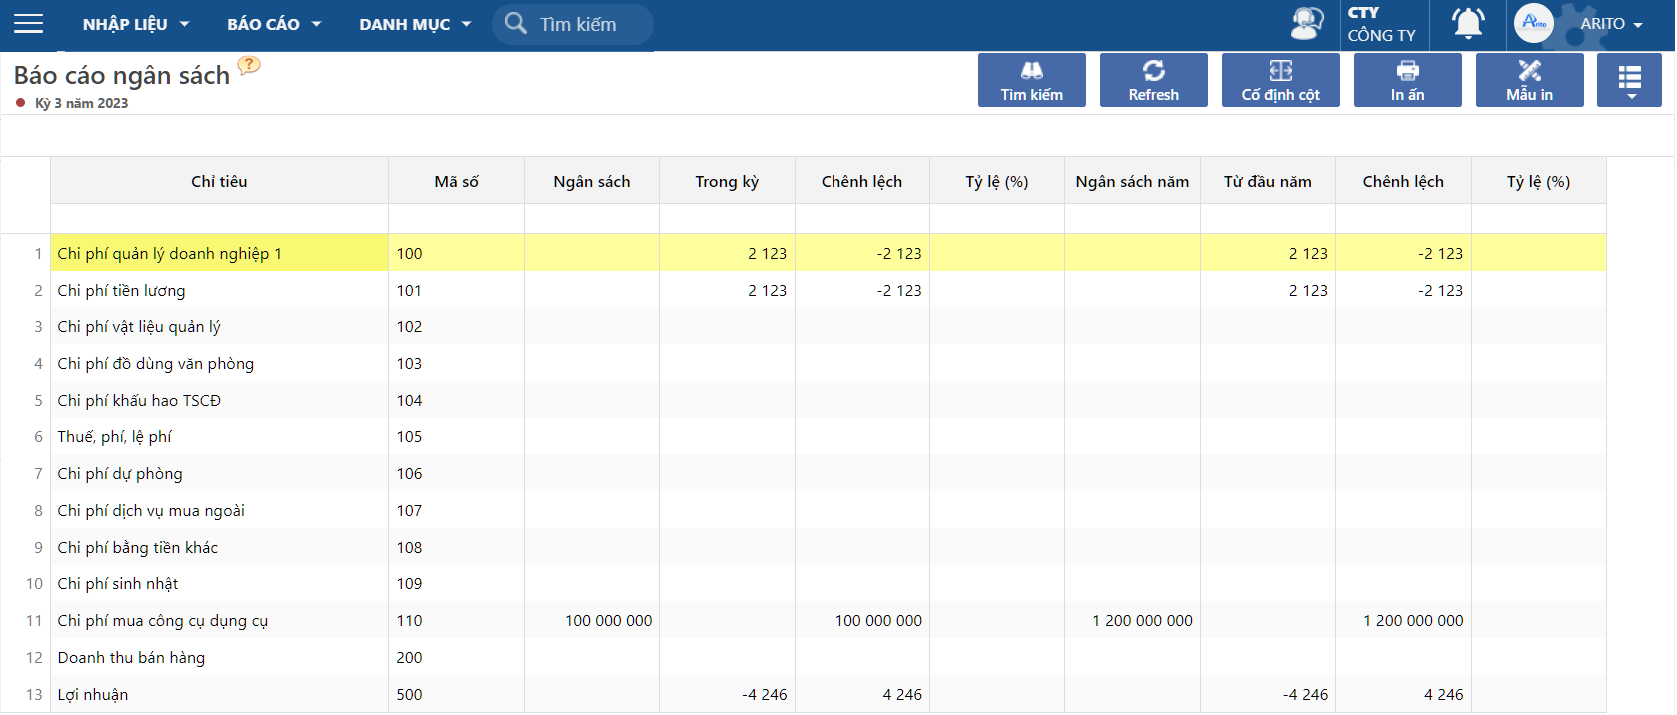The image size is (1677, 715).
Task: Open the hamburger navigation menu
Action: [x=28, y=24]
